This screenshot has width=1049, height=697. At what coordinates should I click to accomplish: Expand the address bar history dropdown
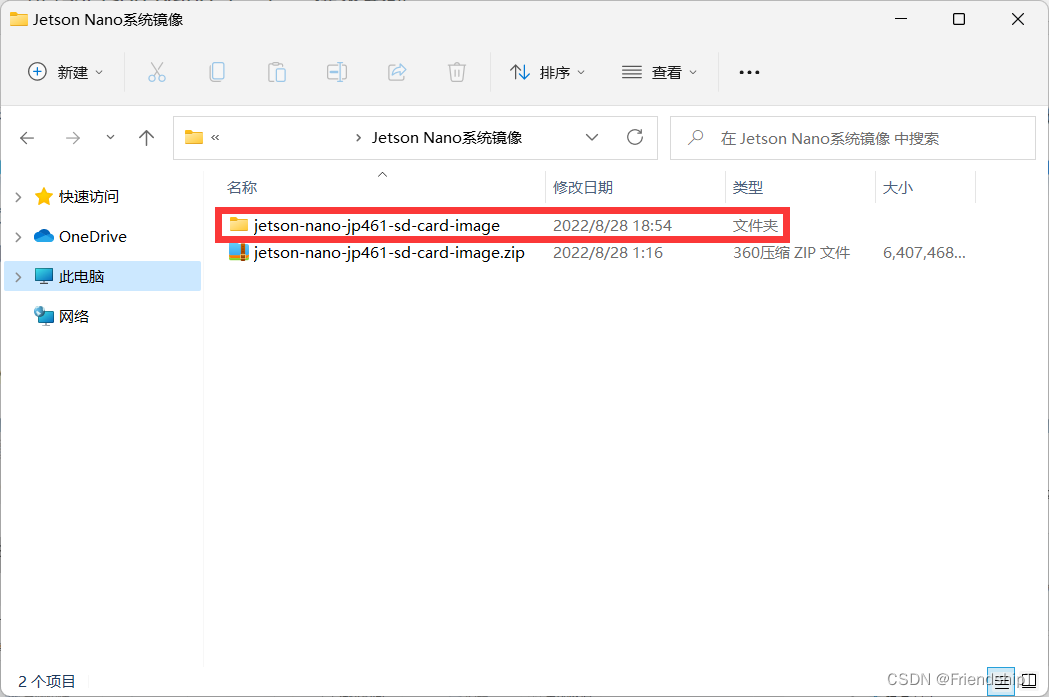(591, 138)
